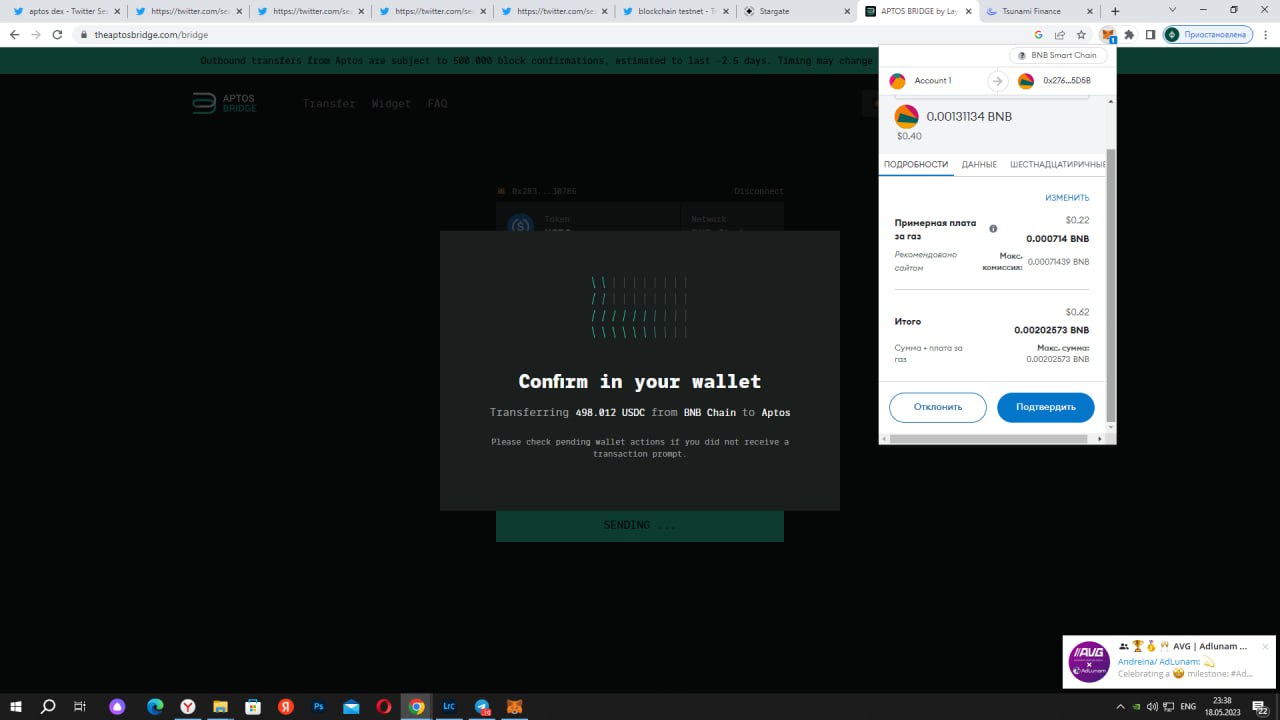Dismiss the AVG AdLunam notification
Image resolution: width=1280 pixels, height=720 pixels.
pyautogui.click(x=1265, y=647)
